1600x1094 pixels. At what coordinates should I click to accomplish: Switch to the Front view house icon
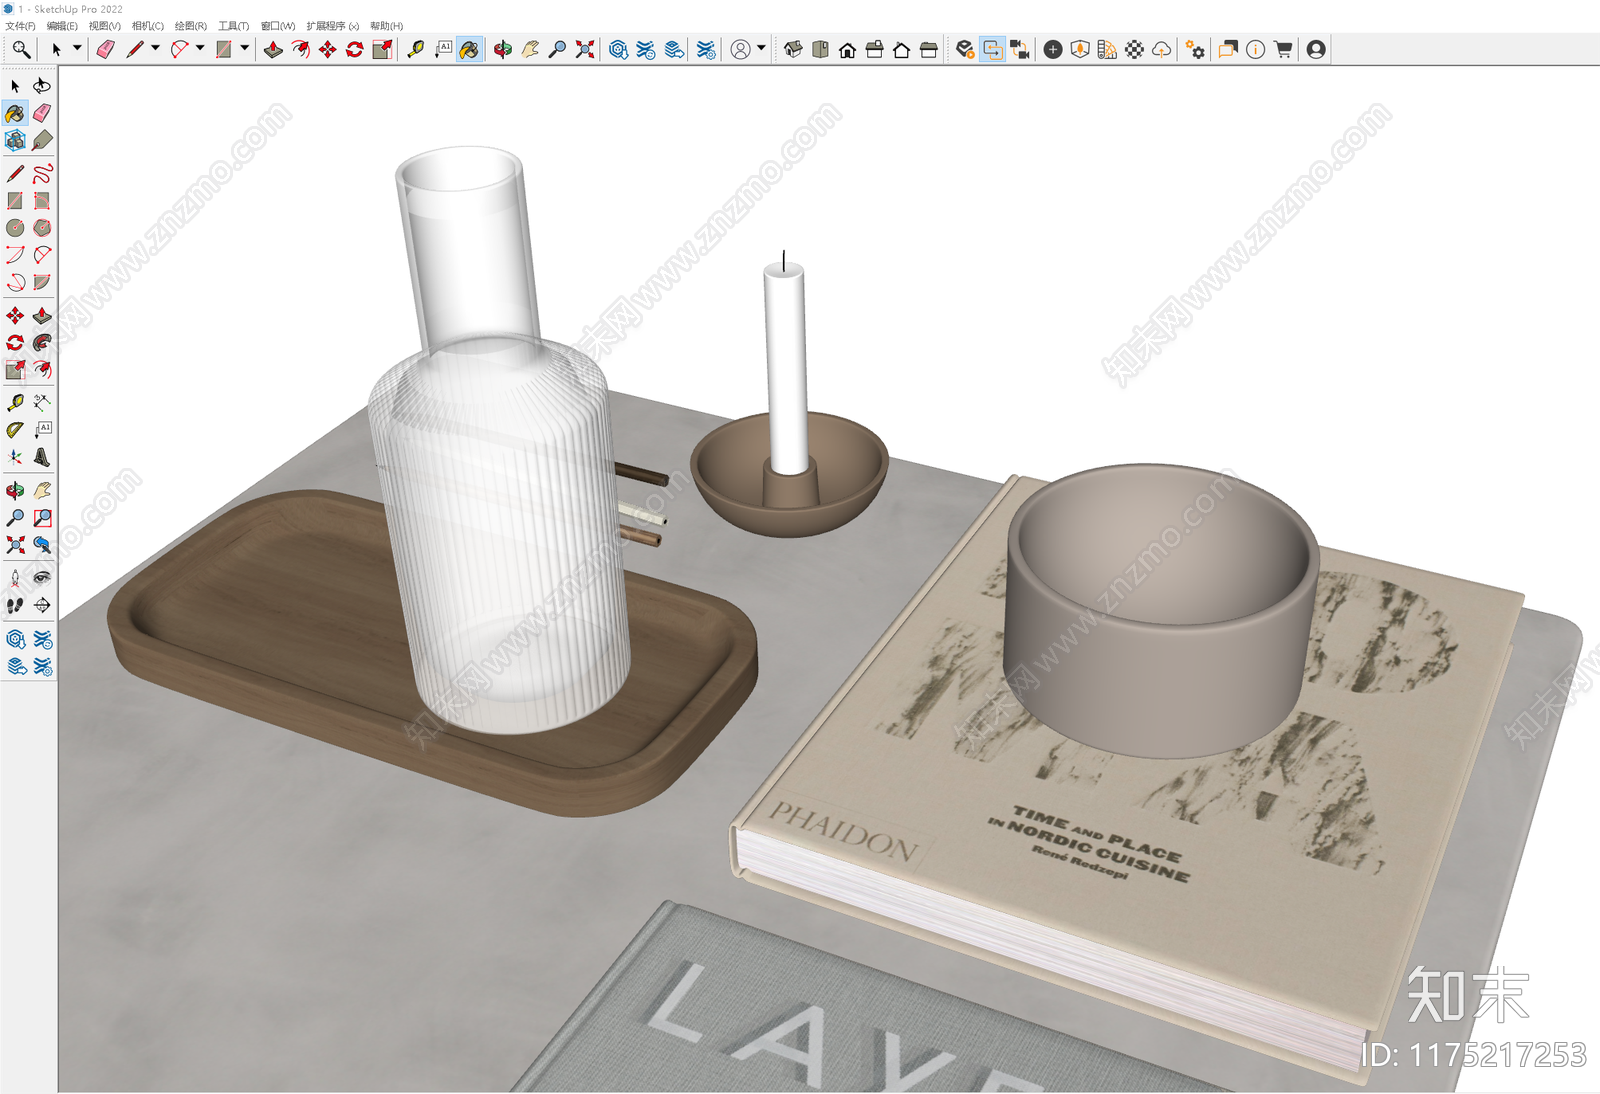pyautogui.click(x=847, y=49)
